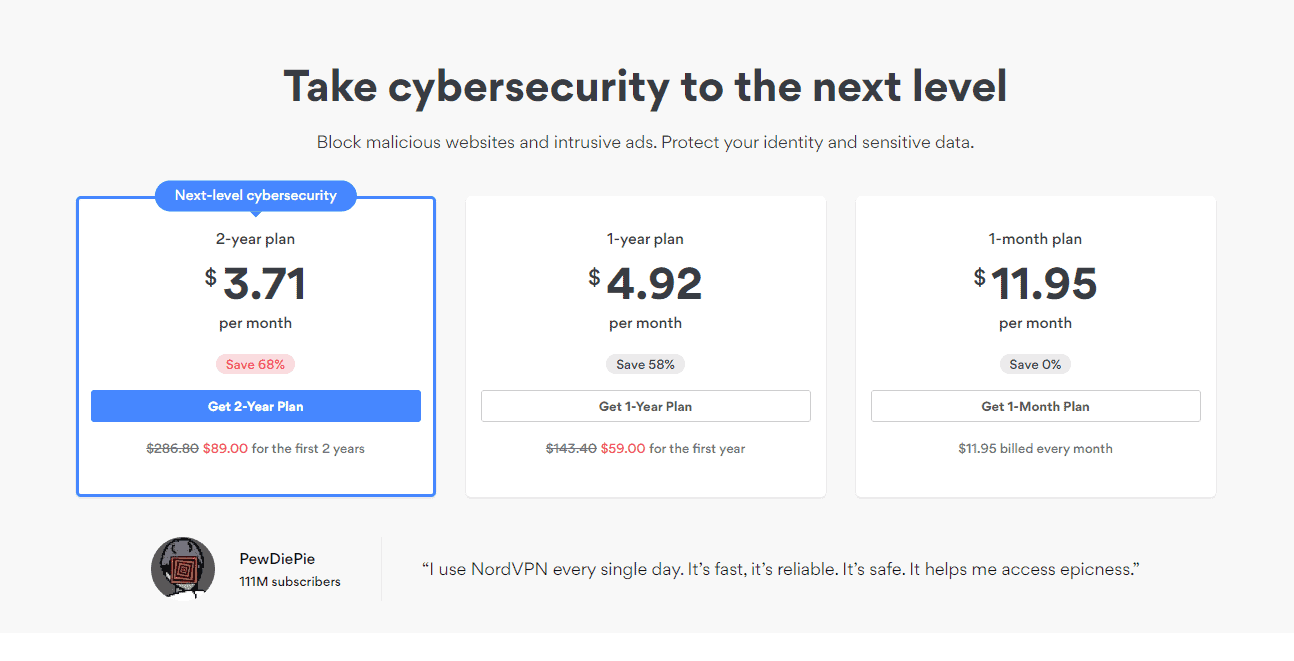Click the Save 68% badge
This screenshot has width=1294, height=661.
tap(255, 364)
